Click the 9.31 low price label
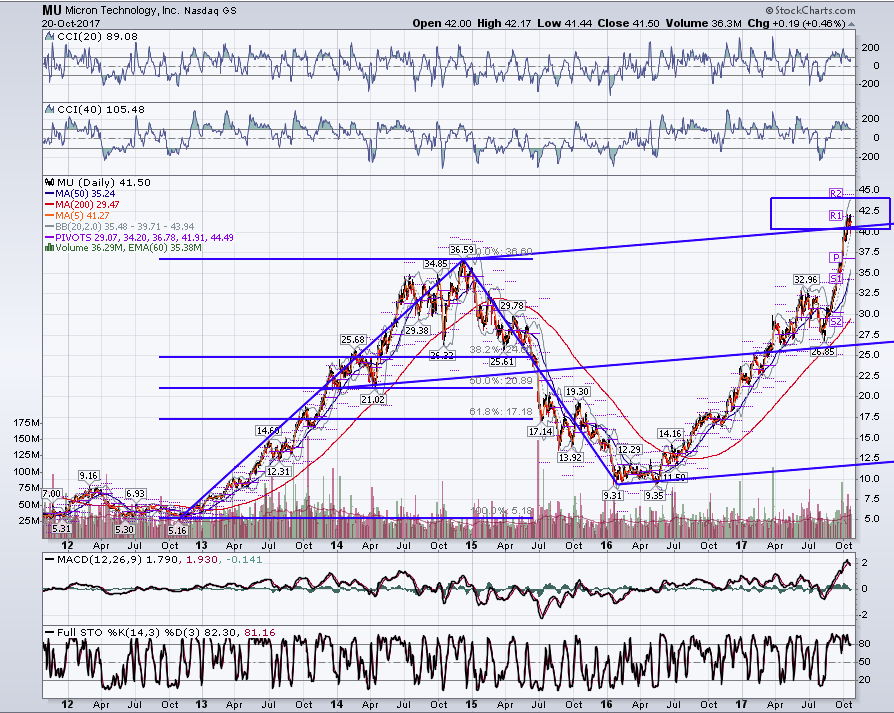The width and height of the screenshot is (894, 713). (612, 495)
